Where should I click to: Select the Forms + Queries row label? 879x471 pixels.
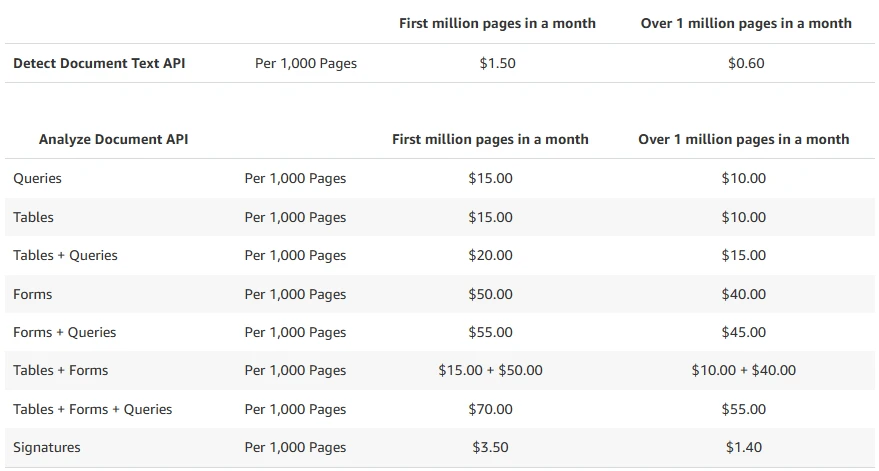[x=64, y=332]
